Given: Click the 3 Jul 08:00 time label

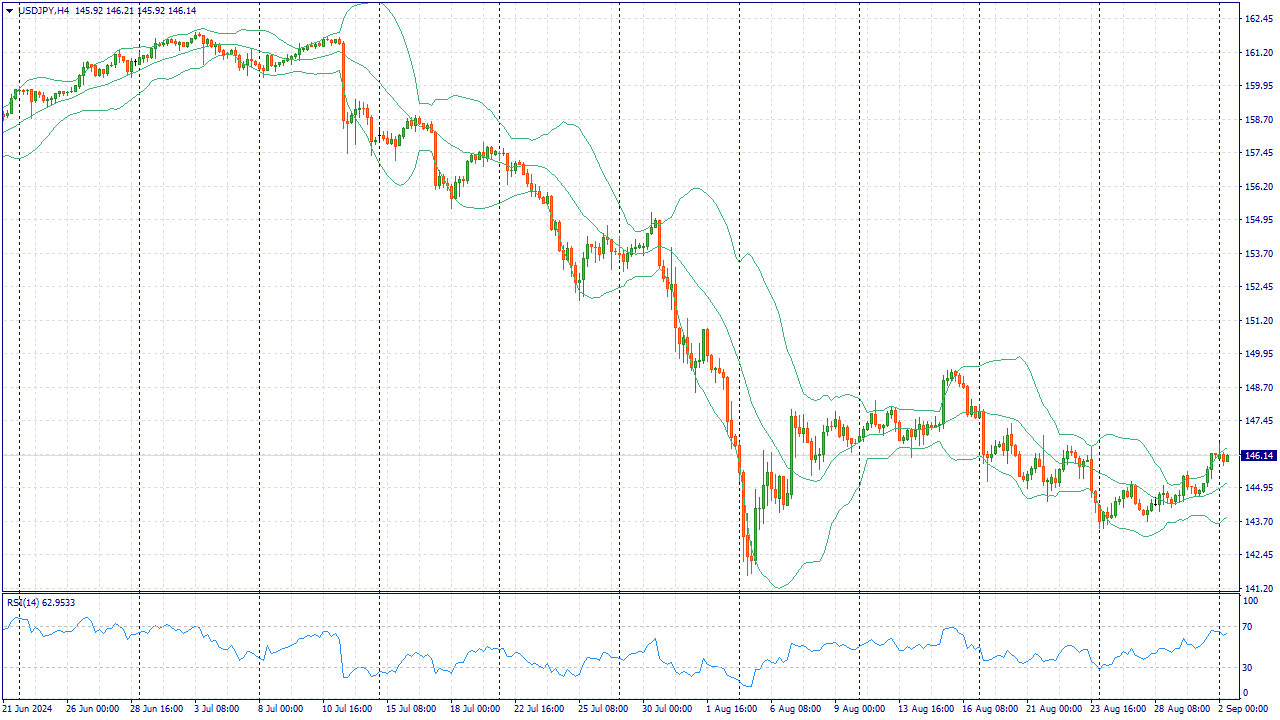Looking at the screenshot, I should coord(215,709).
